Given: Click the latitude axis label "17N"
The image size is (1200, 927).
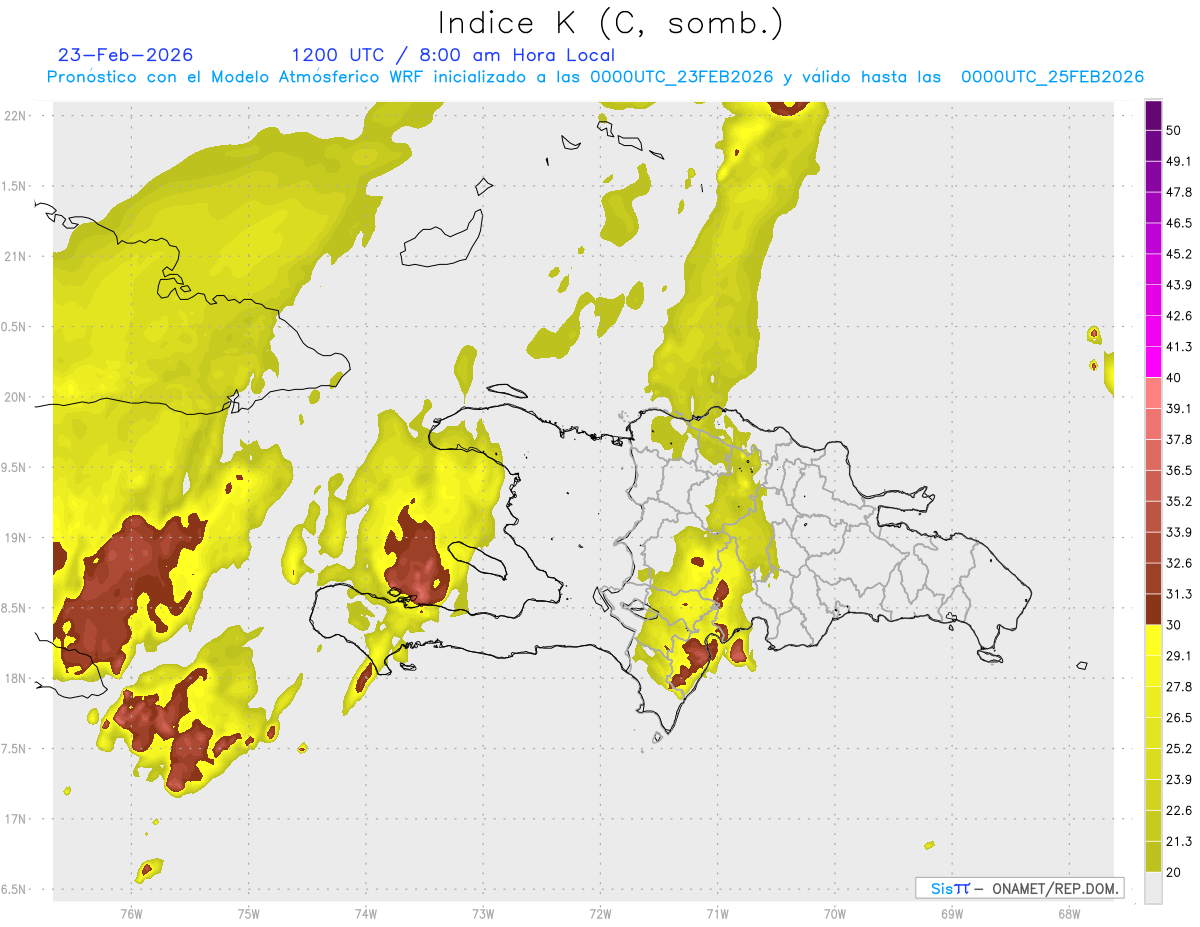Looking at the screenshot, I should point(14,820).
